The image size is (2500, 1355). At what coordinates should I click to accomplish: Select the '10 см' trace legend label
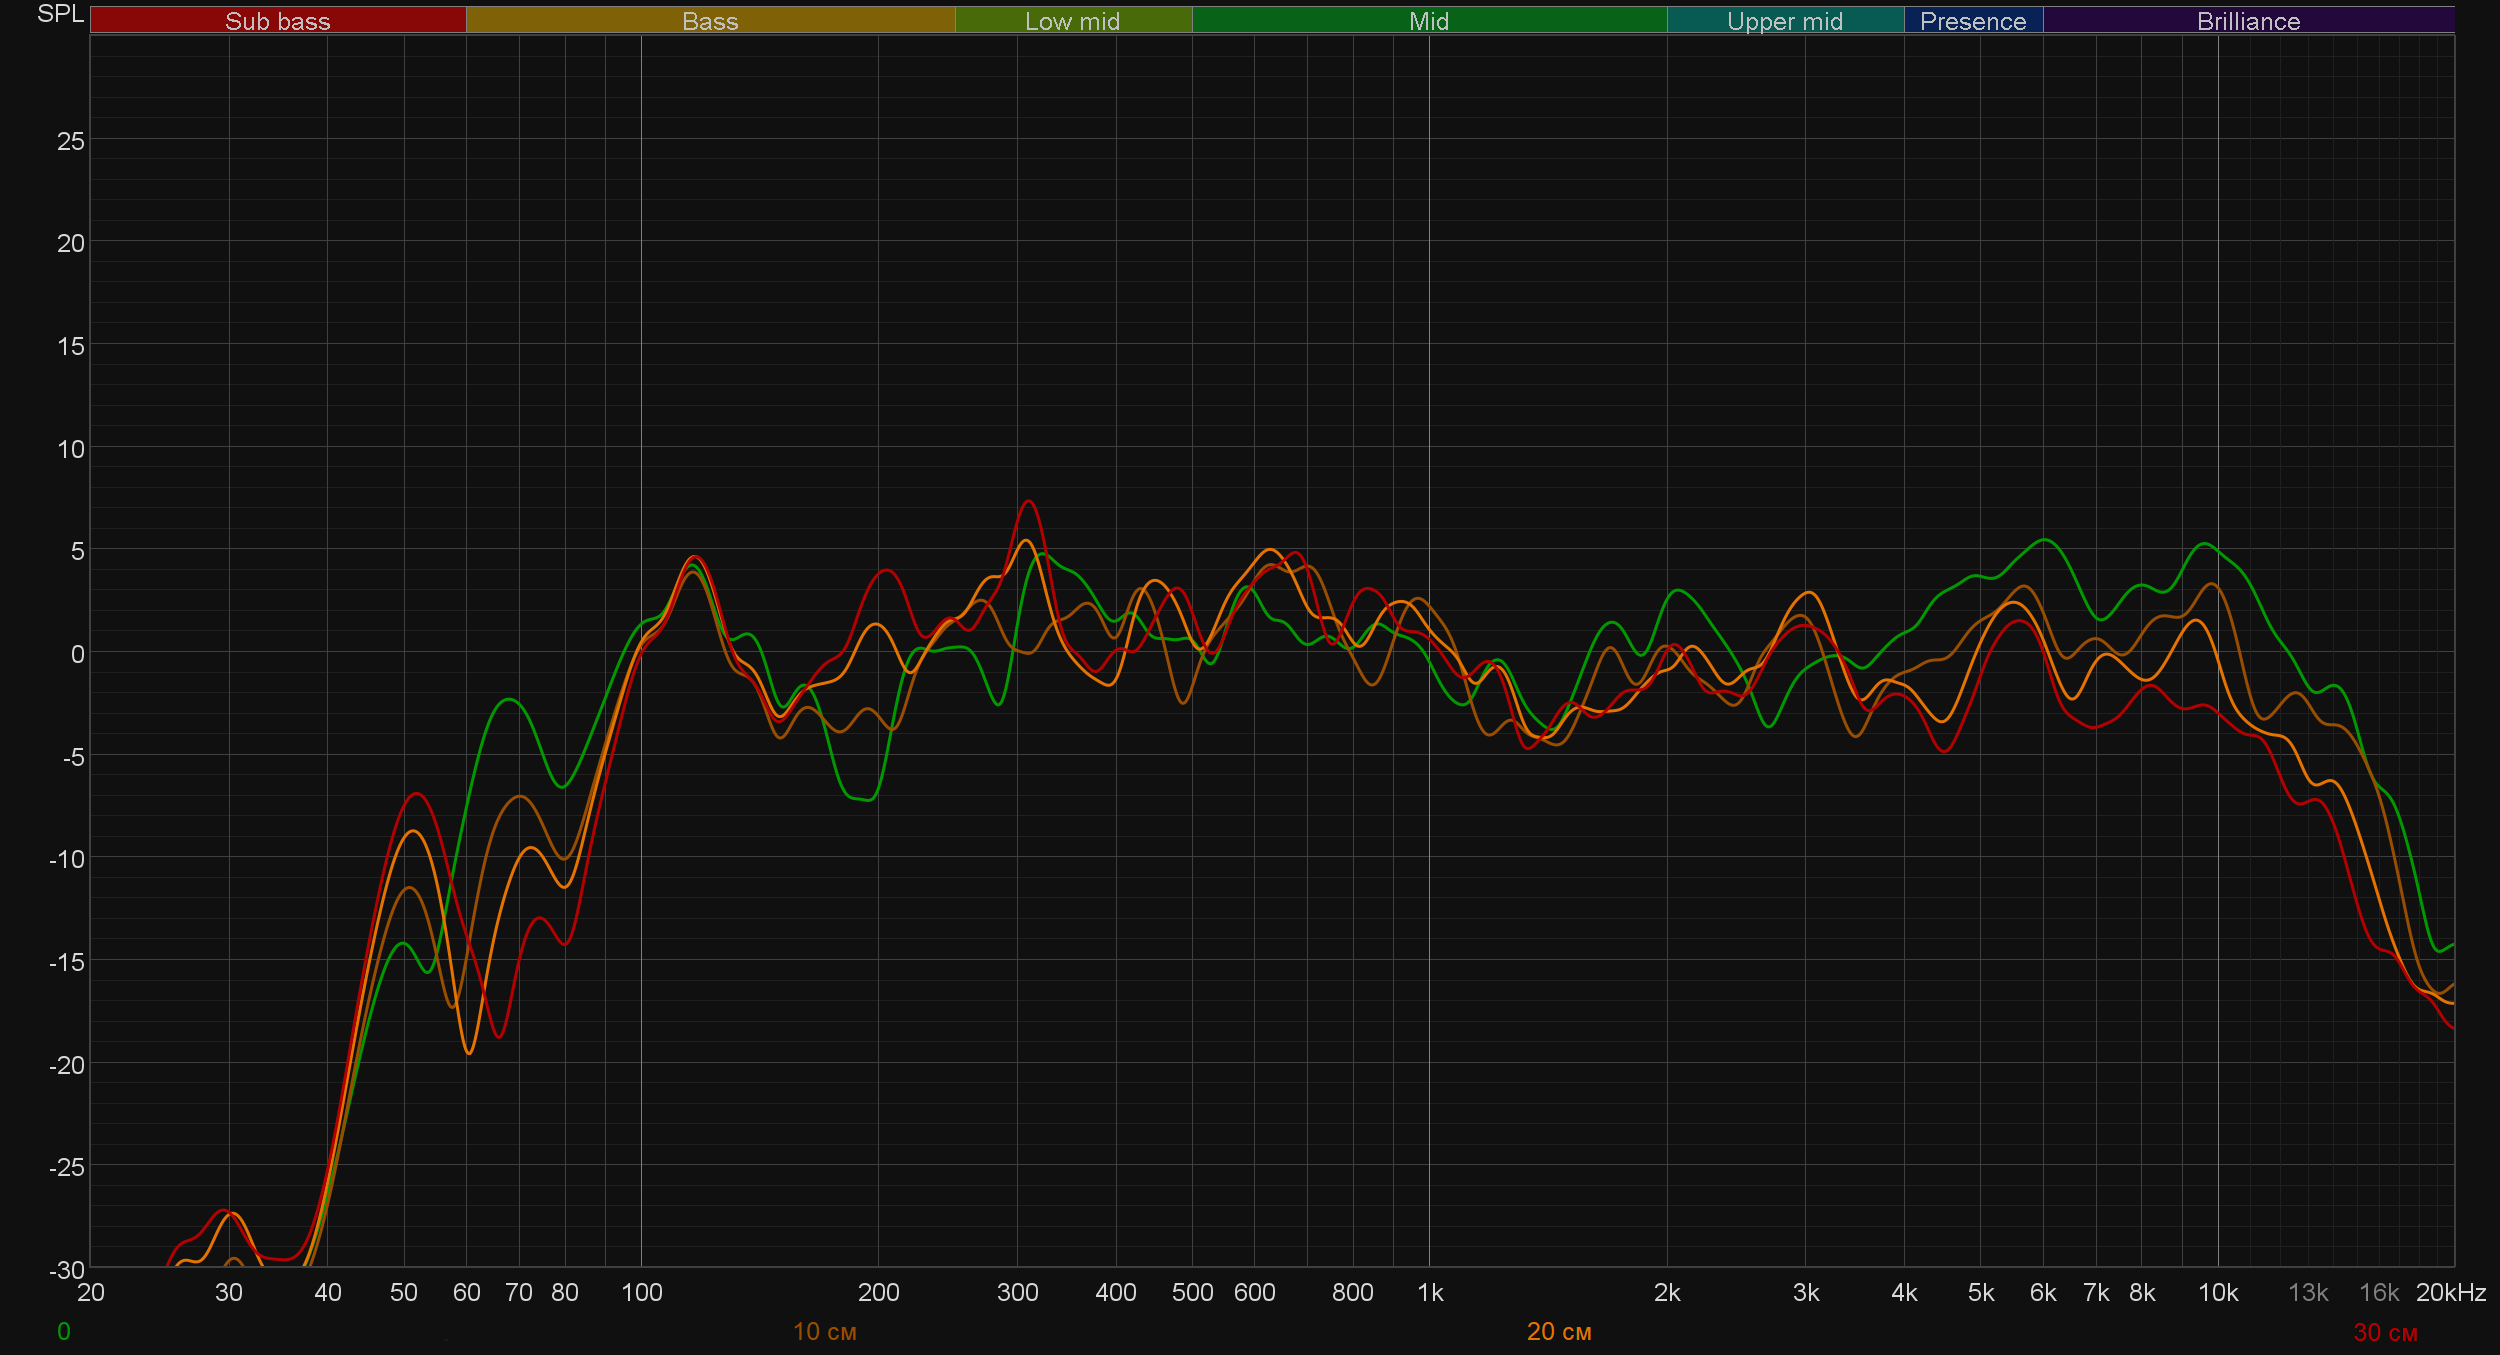click(x=824, y=1331)
